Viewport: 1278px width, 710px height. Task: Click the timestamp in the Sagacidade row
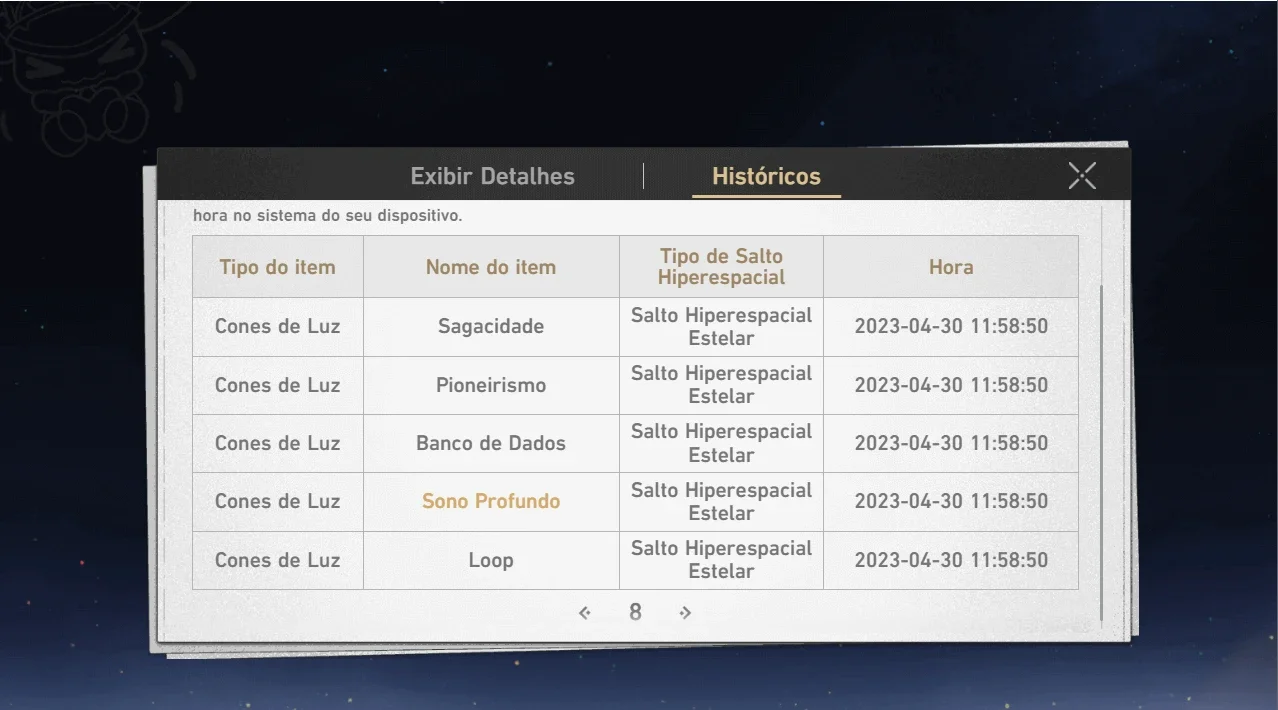pos(951,326)
